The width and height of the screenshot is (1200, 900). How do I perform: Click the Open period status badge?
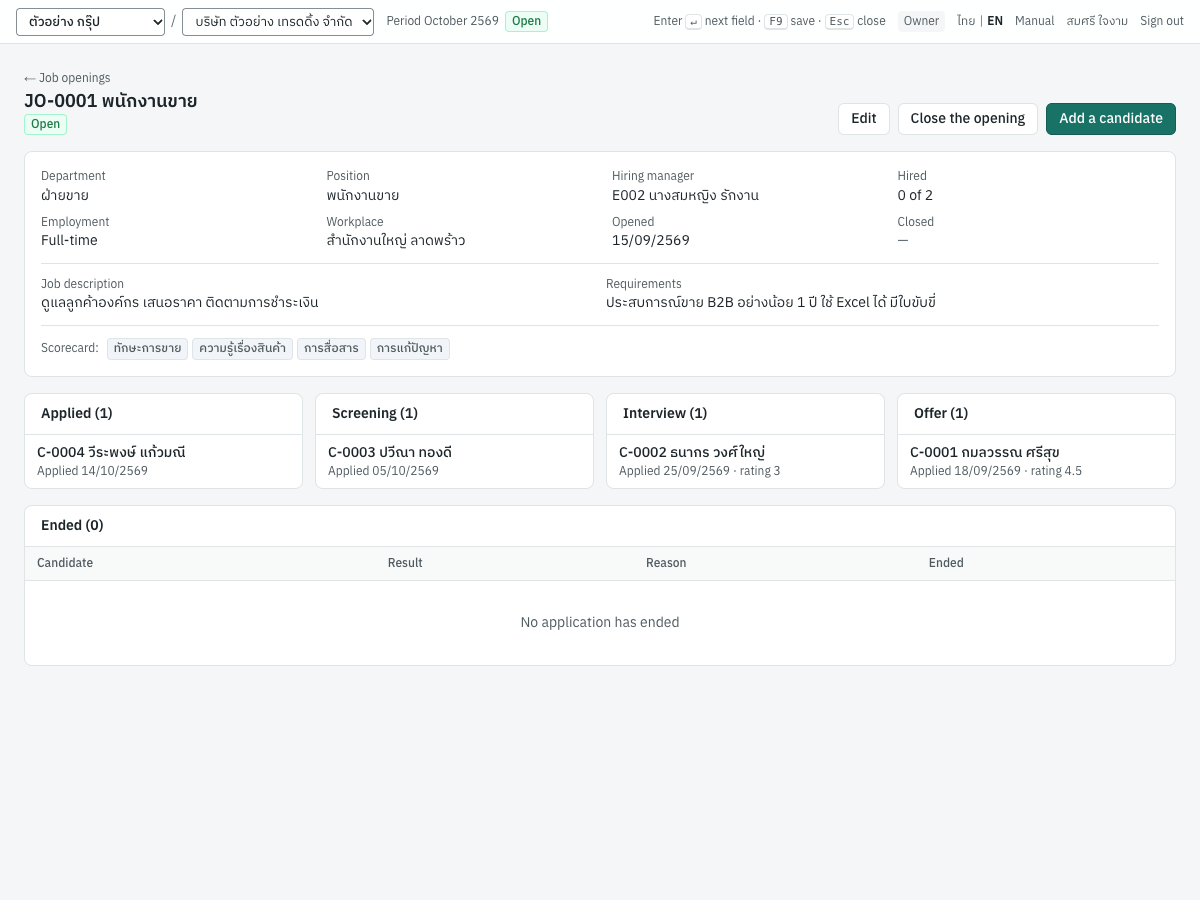[526, 21]
